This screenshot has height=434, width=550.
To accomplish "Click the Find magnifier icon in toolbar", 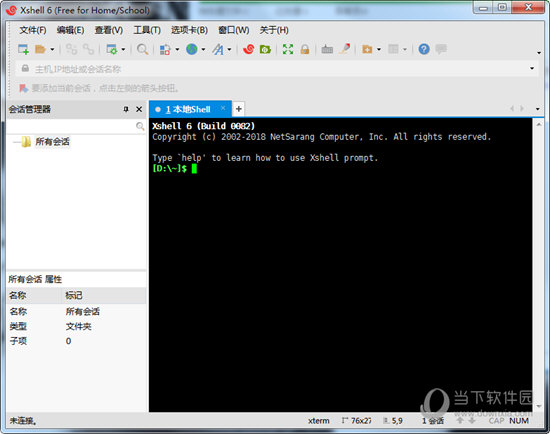I will [x=142, y=49].
